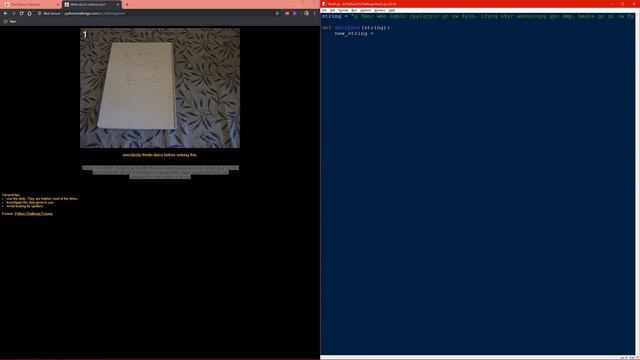Go back in Chrome browser
Screen dimensions: 640x360
[5, 13]
